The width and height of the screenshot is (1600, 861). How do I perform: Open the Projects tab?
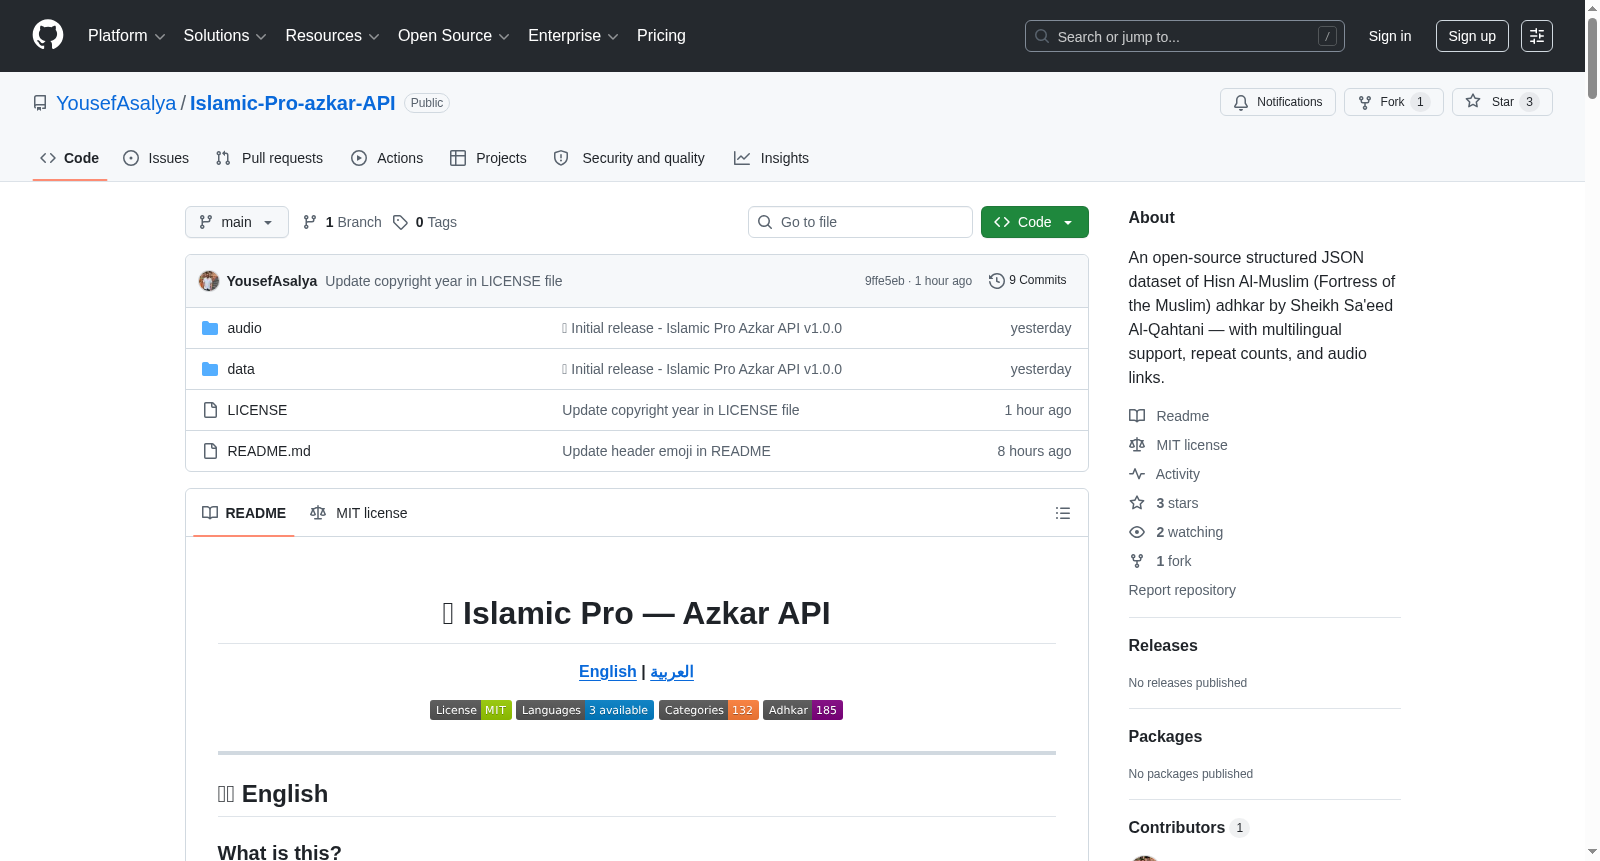488,158
